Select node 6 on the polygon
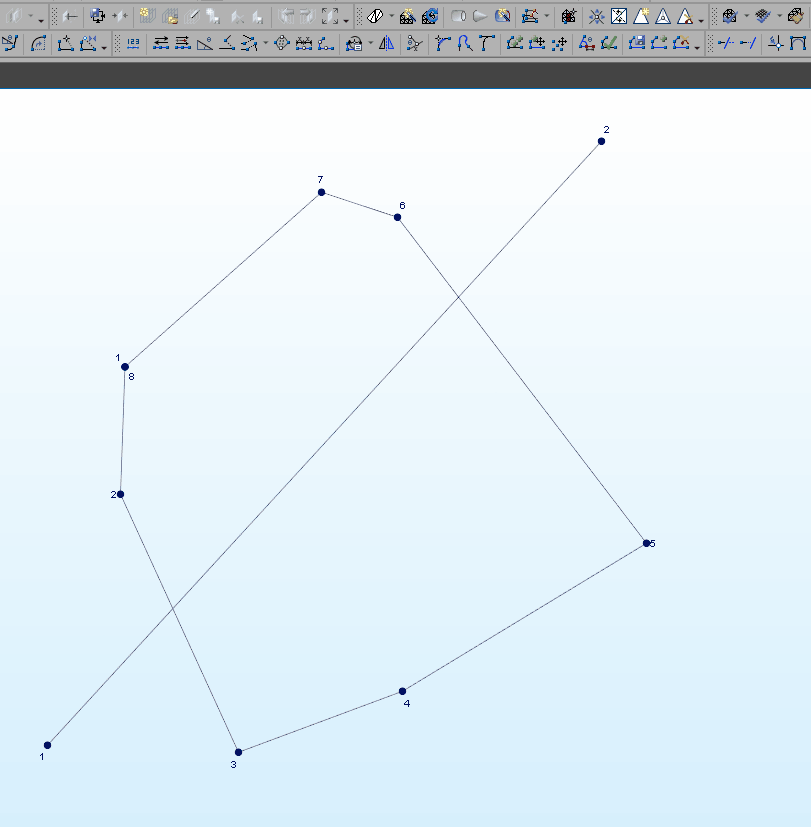This screenshot has height=827, width=811. [x=398, y=217]
